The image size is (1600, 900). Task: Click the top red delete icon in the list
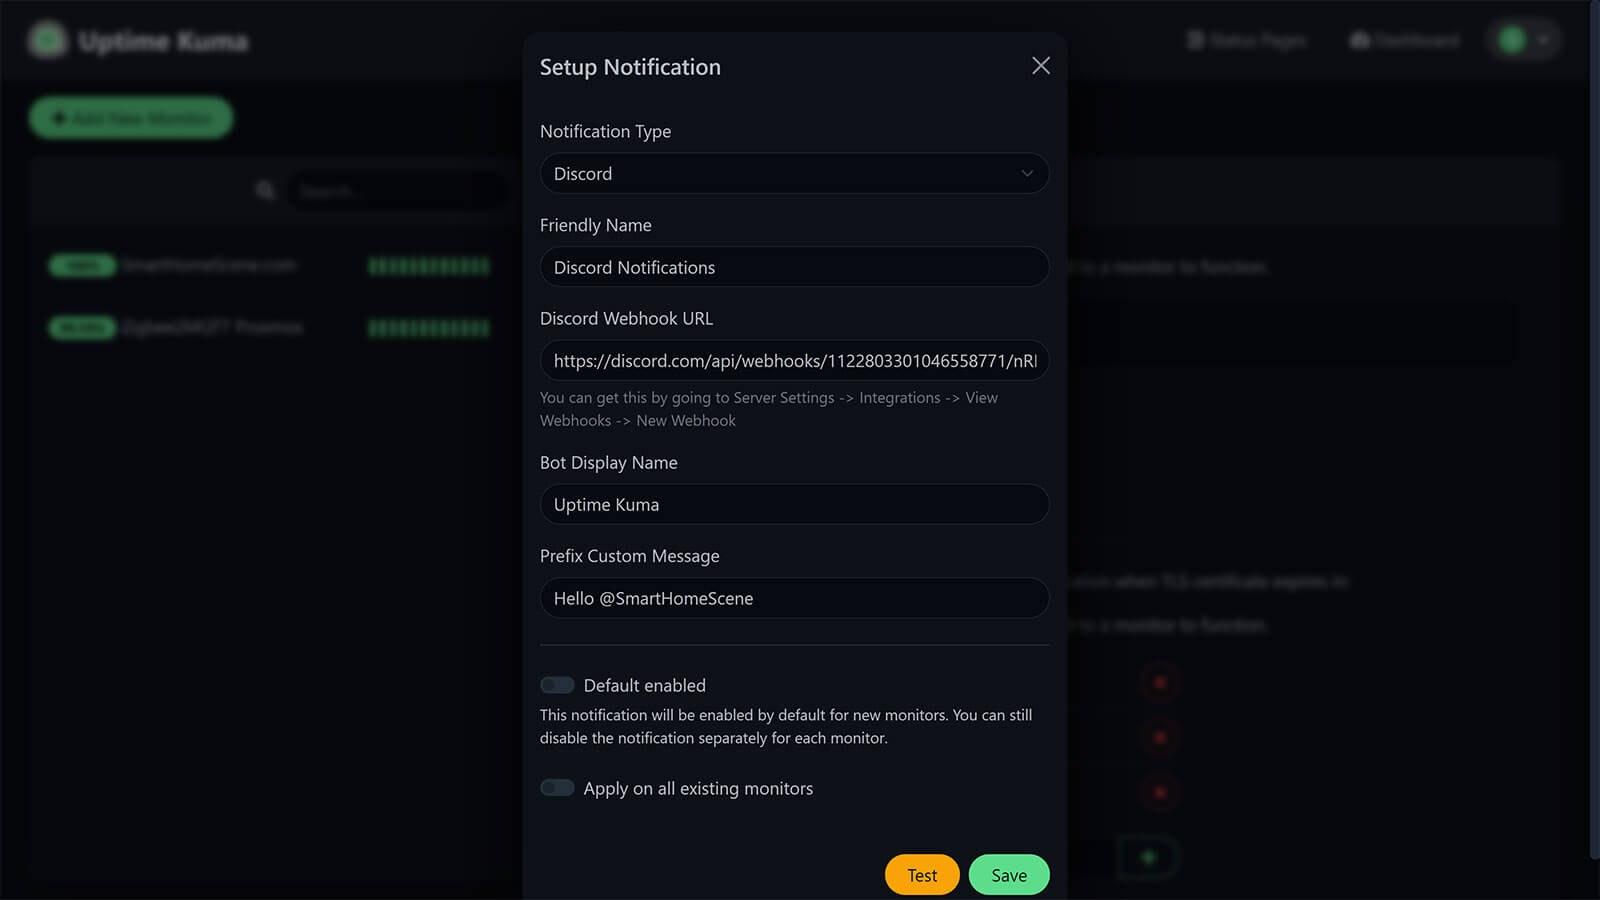pyautogui.click(x=1159, y=681)
